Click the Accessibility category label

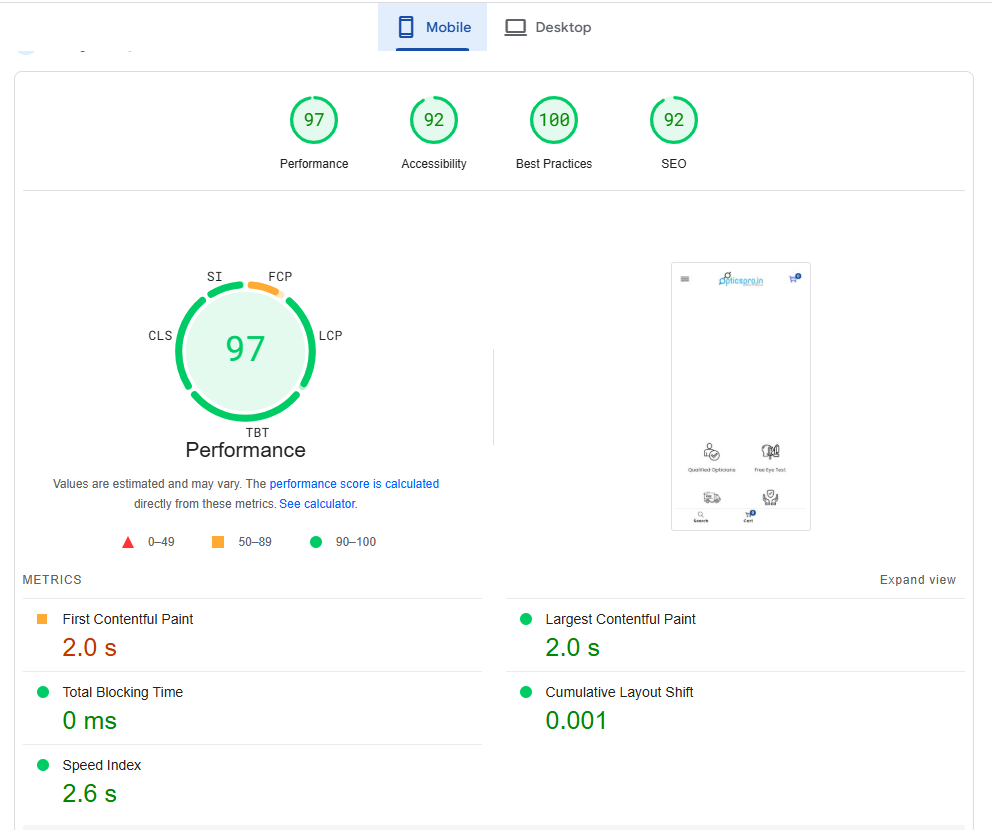click(434, 164)
